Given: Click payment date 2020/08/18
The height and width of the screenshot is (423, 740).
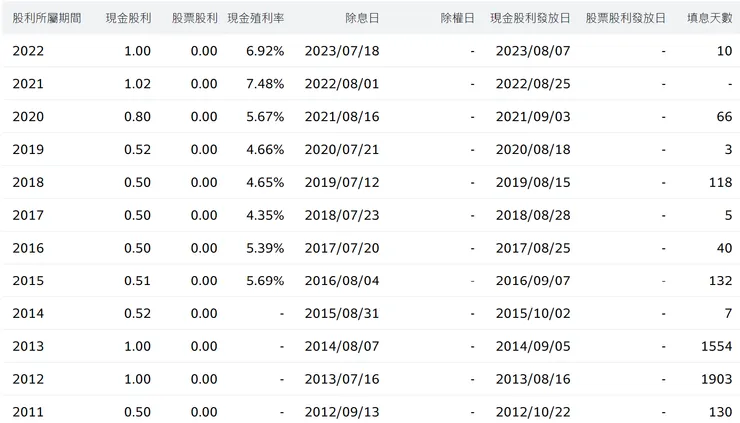Looking at the screenshot, I should [533, 150].
